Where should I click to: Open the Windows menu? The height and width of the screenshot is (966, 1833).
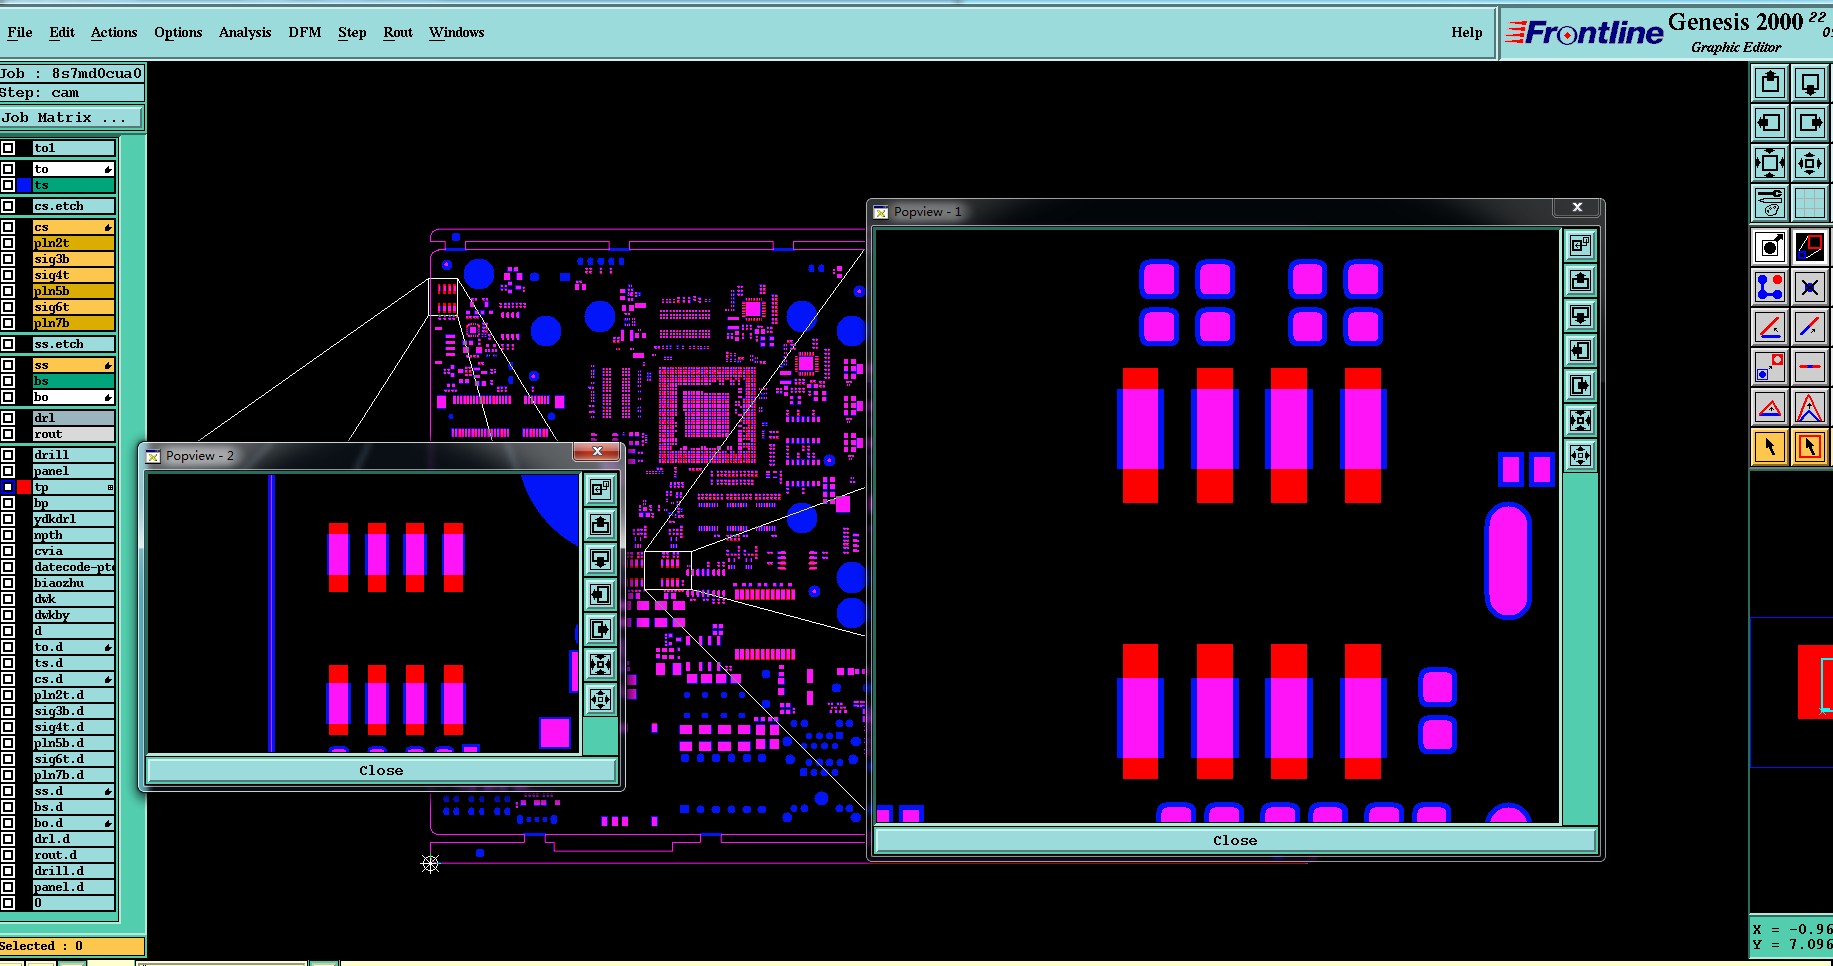tap(457, 32)
